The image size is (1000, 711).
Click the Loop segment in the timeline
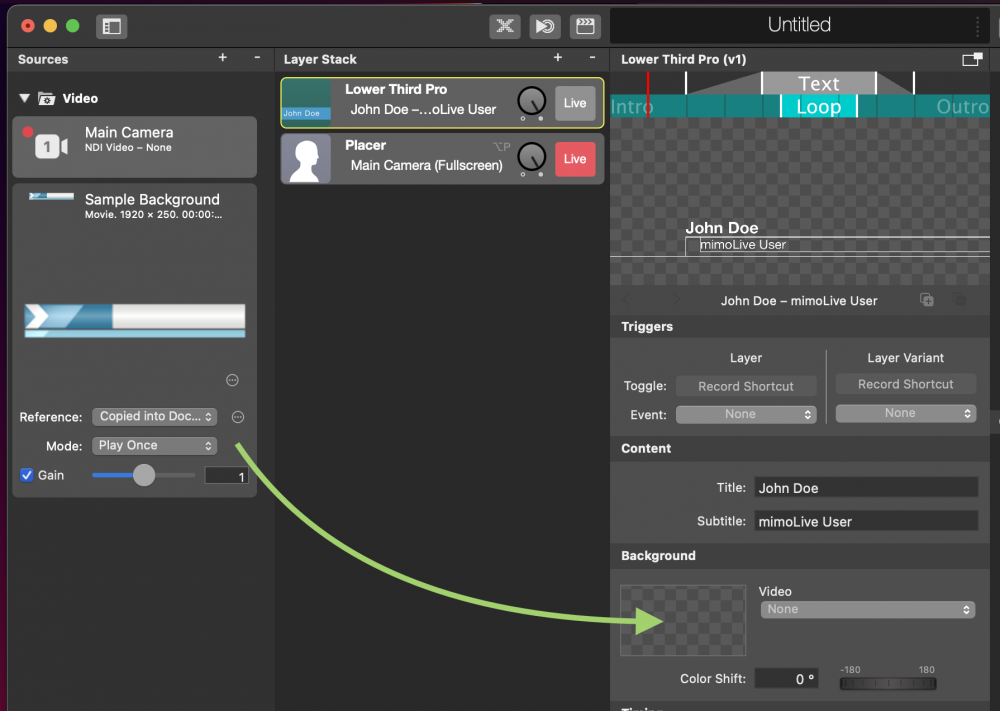pos(819,106)
